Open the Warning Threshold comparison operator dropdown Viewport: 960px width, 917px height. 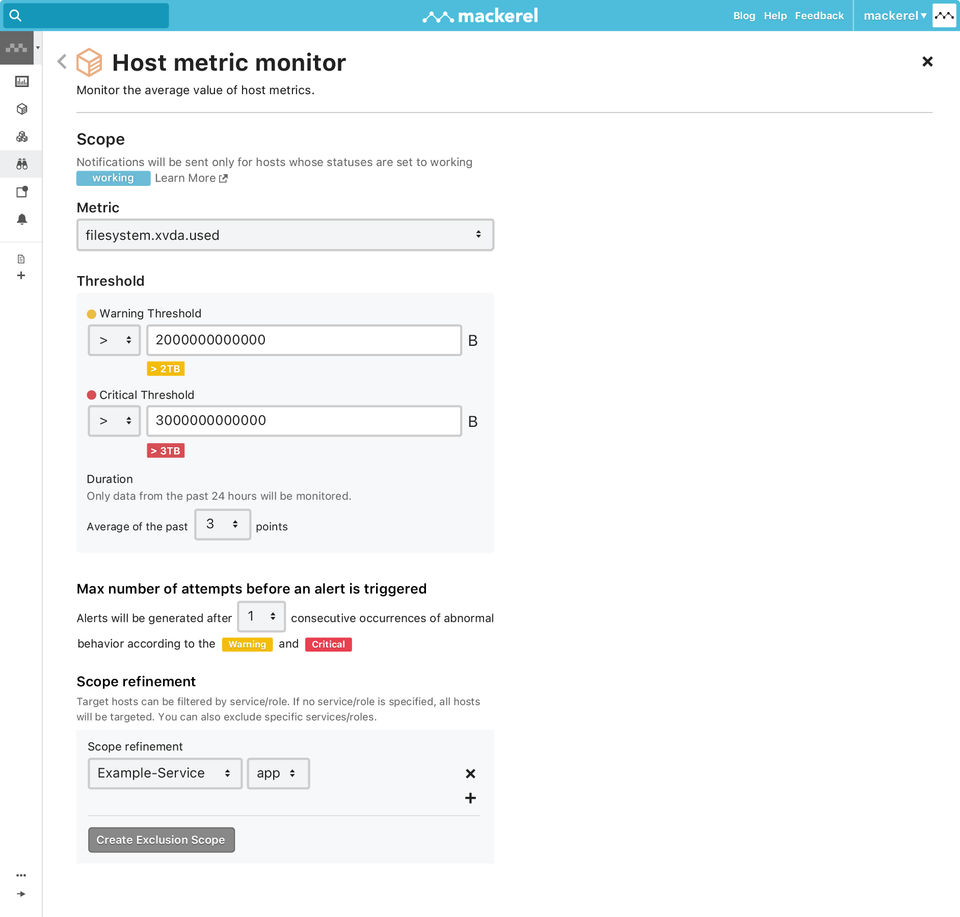point(114,340)
